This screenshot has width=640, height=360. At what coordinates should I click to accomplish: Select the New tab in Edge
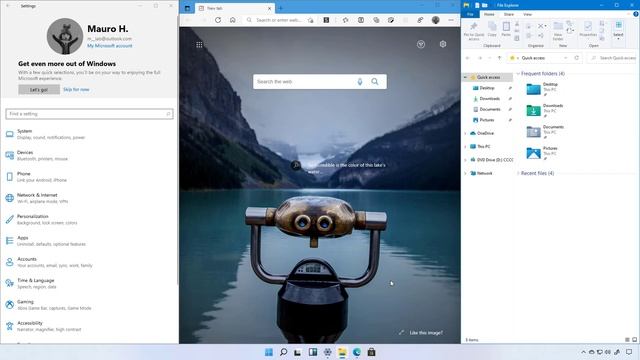tap(235, 8)
